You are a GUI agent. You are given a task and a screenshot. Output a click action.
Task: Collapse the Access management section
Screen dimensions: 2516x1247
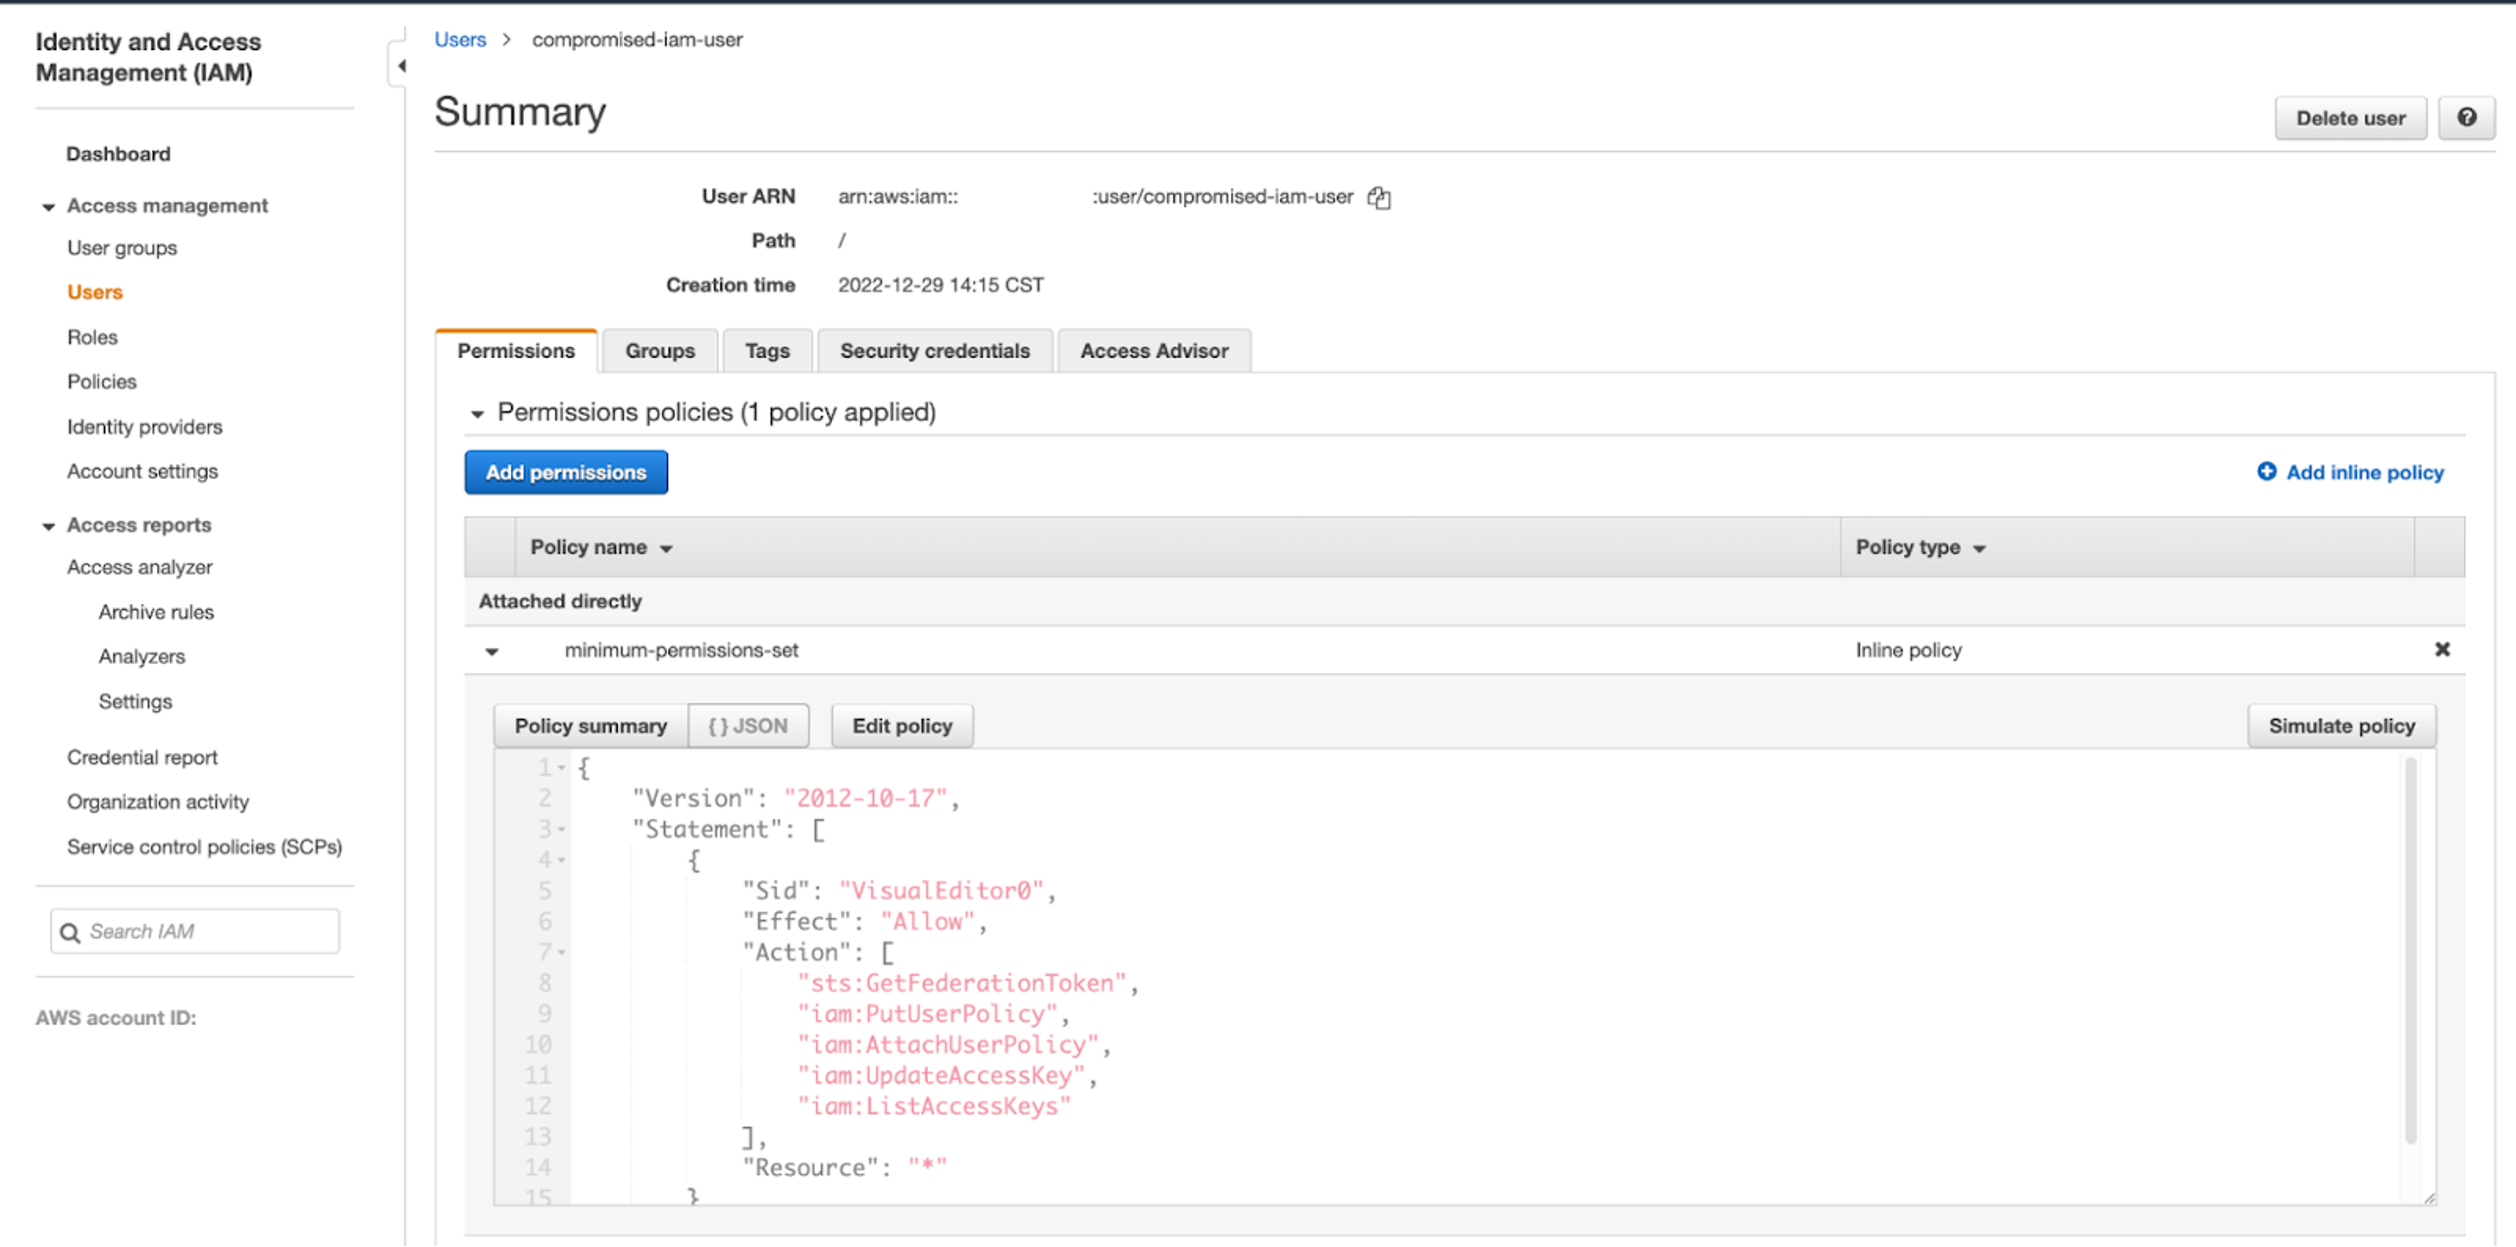tap(48, 207)
